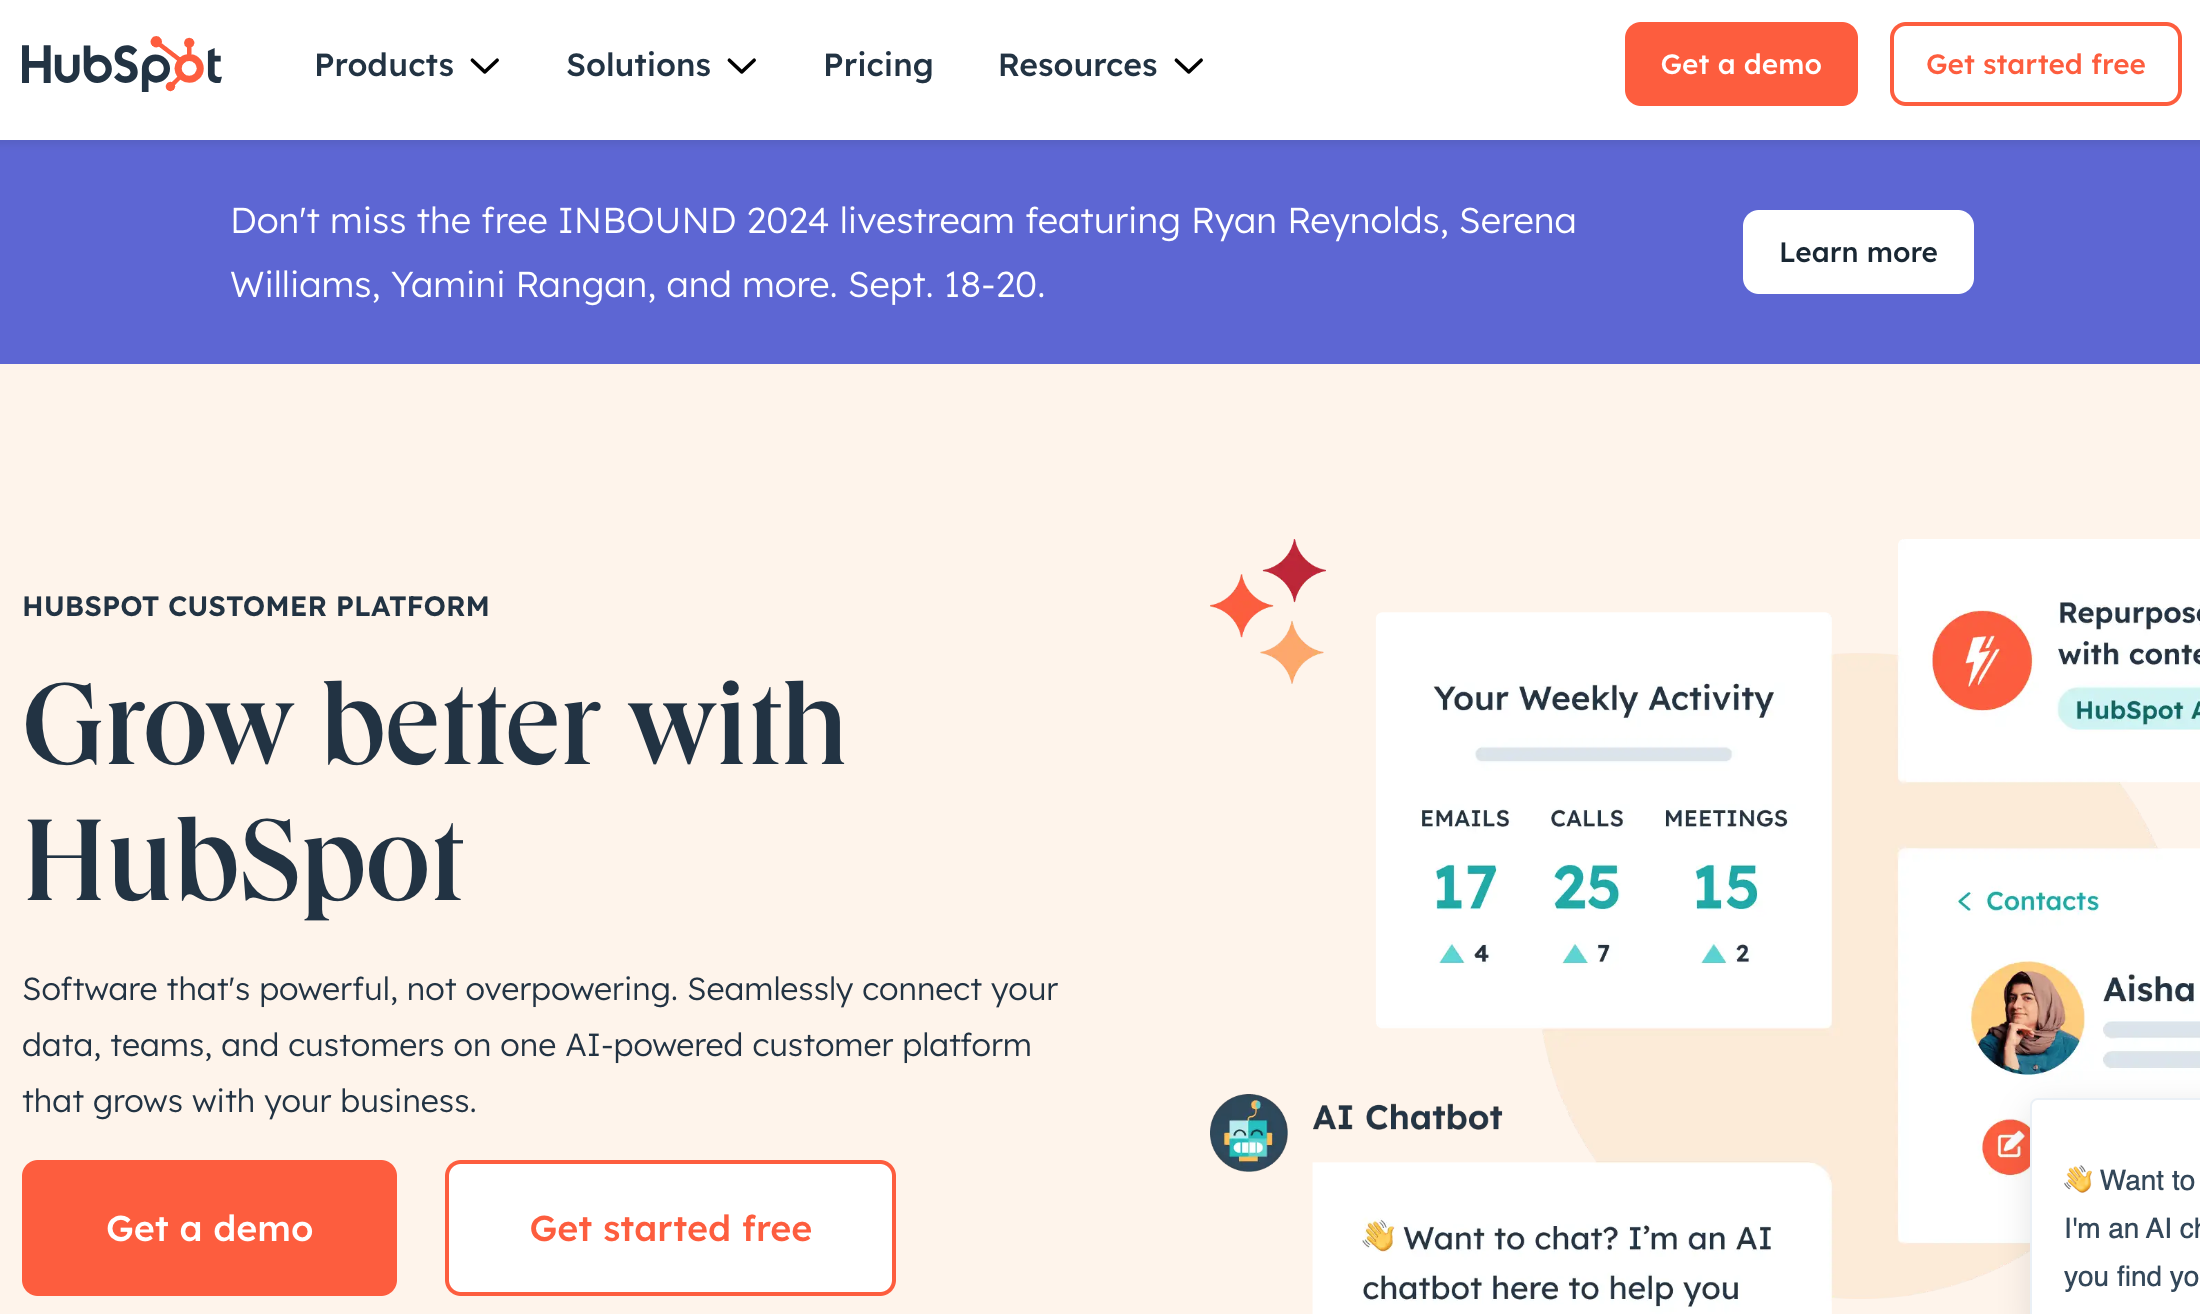Viewport: 2200px width, 1314px height.
Task: Click the orange edit pencil icon
Action: [2008, 1146]
